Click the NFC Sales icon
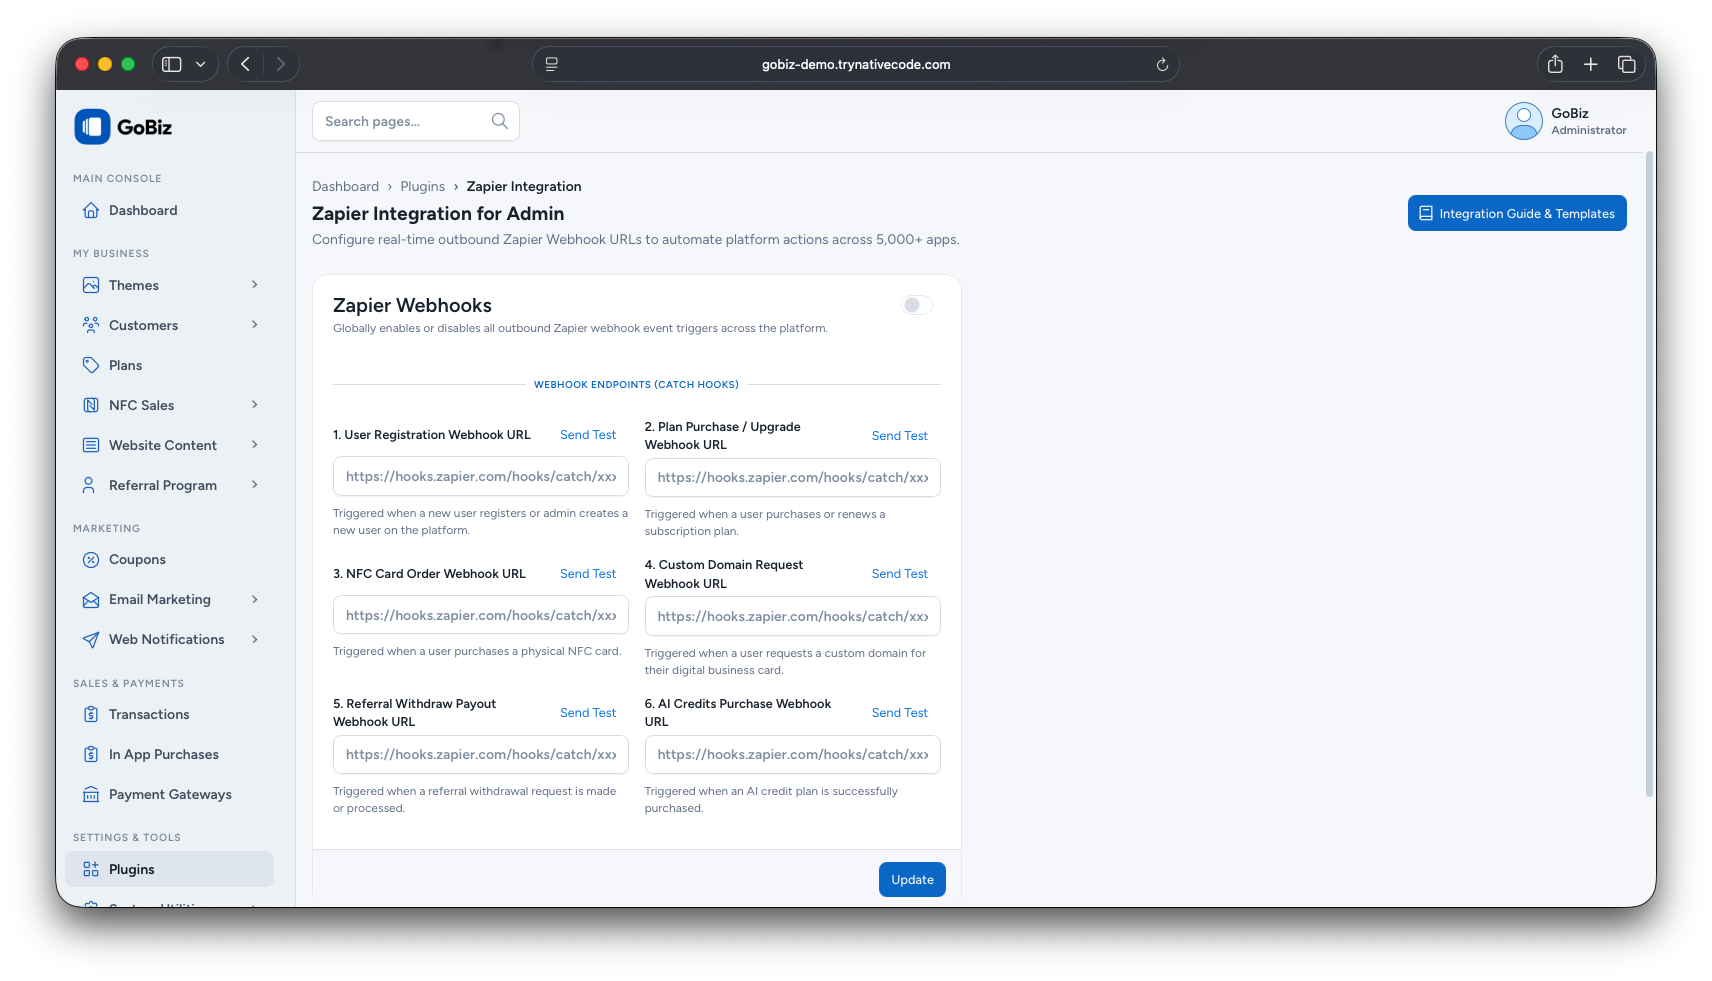The width and height of the screenshot is (1712, 981). point(91,405)
